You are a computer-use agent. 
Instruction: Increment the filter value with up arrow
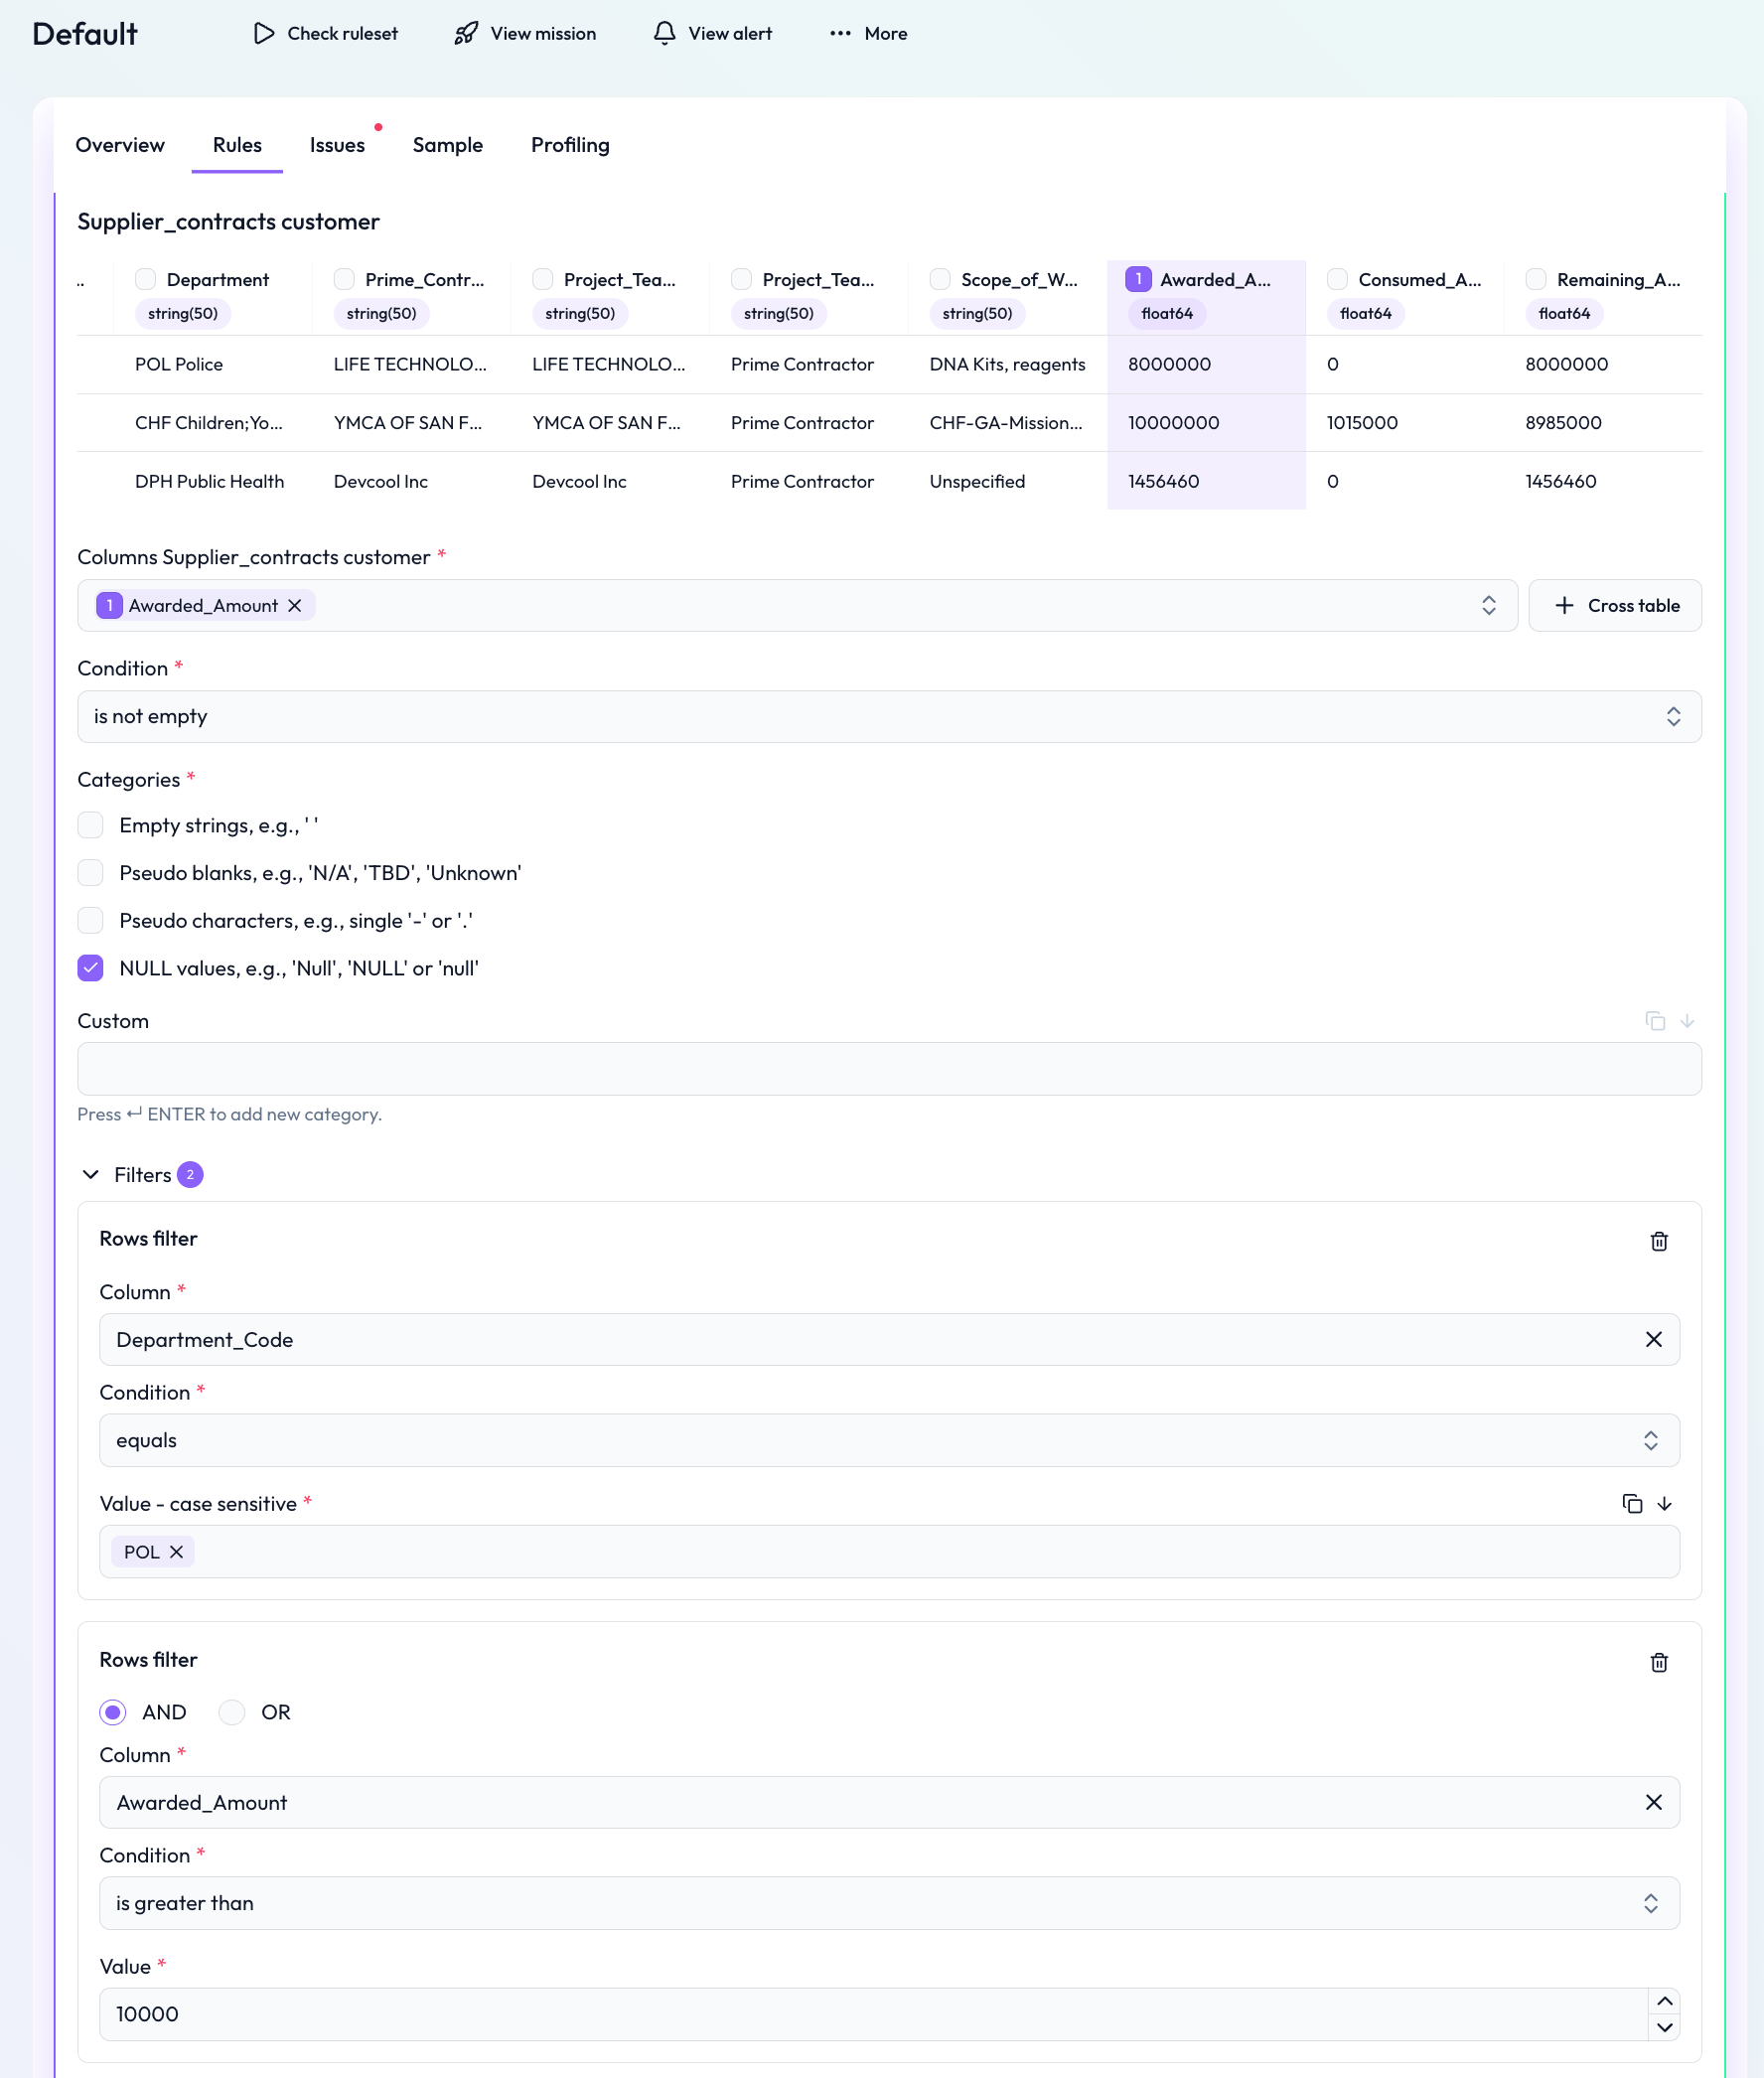click(1665, 2001)
